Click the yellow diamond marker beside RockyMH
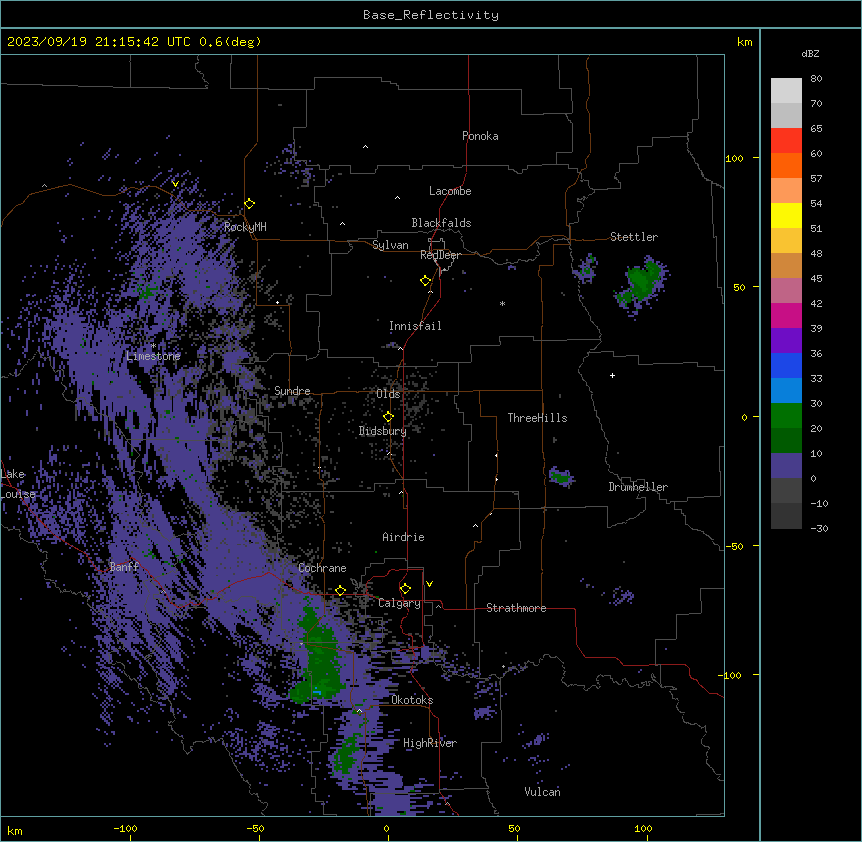Image resolution: width=862 pixels, height=842 pixels. pos(250,204)
